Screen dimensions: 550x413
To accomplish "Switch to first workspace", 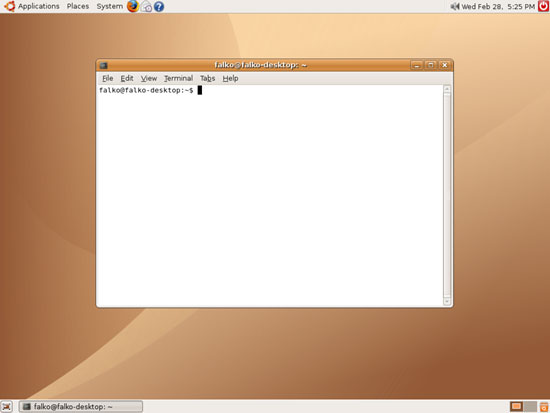I will click(516, 407).
